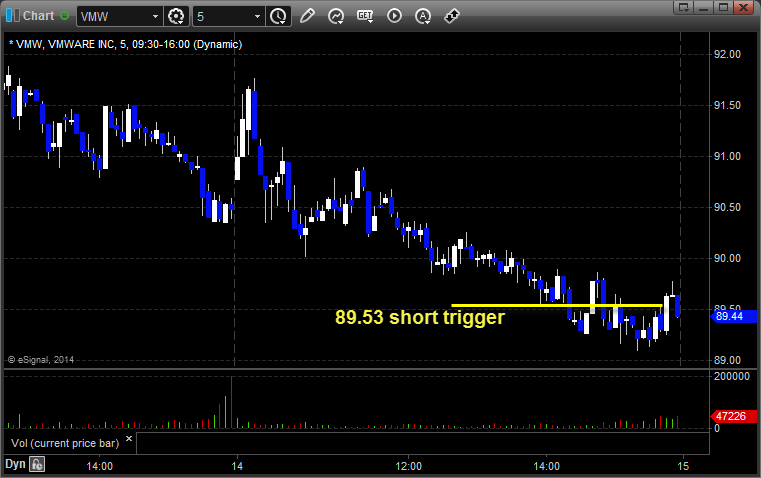Click the 89.00 price axis label
Image resolution: width=761 pixels, height=478 pixels.
click(x=727, y=361)
